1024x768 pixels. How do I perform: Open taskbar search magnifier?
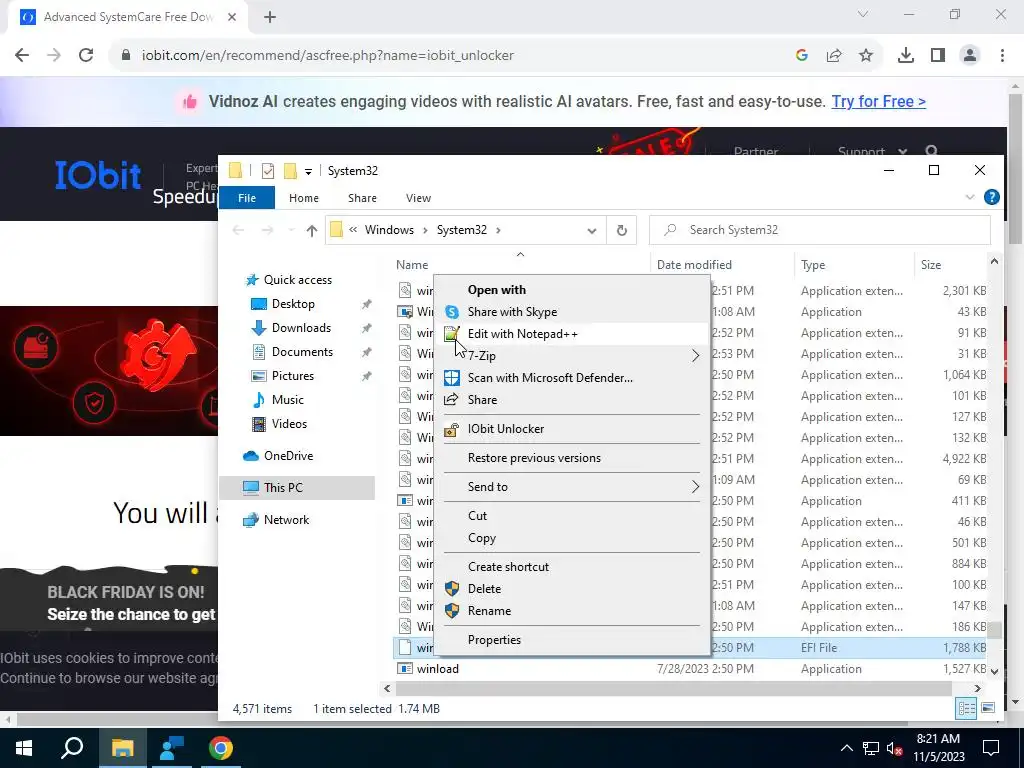72,748
